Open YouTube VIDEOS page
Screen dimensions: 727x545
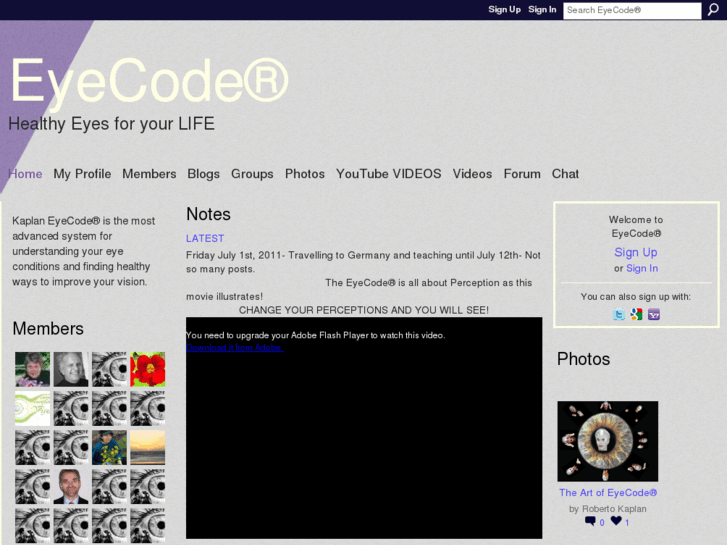[x=389, y=174]
